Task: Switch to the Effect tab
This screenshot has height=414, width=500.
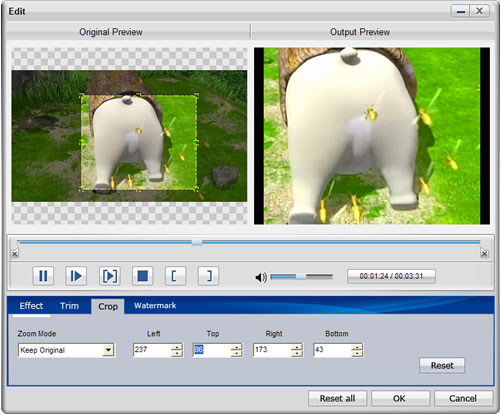Action: pyautogui.click(x=31, y=306)
